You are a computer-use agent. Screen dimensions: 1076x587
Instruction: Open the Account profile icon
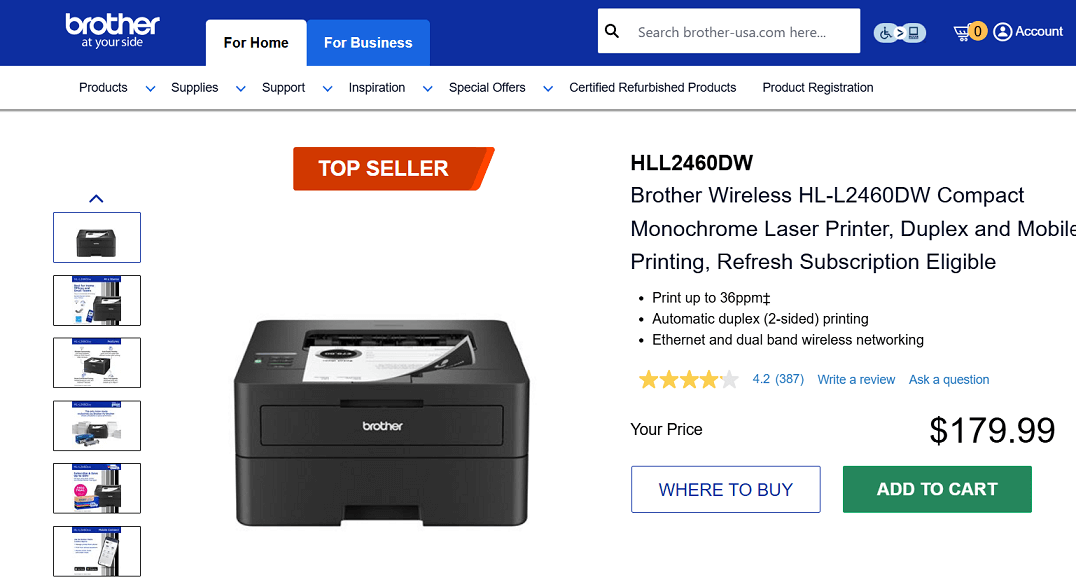[x=1003, y=32]
